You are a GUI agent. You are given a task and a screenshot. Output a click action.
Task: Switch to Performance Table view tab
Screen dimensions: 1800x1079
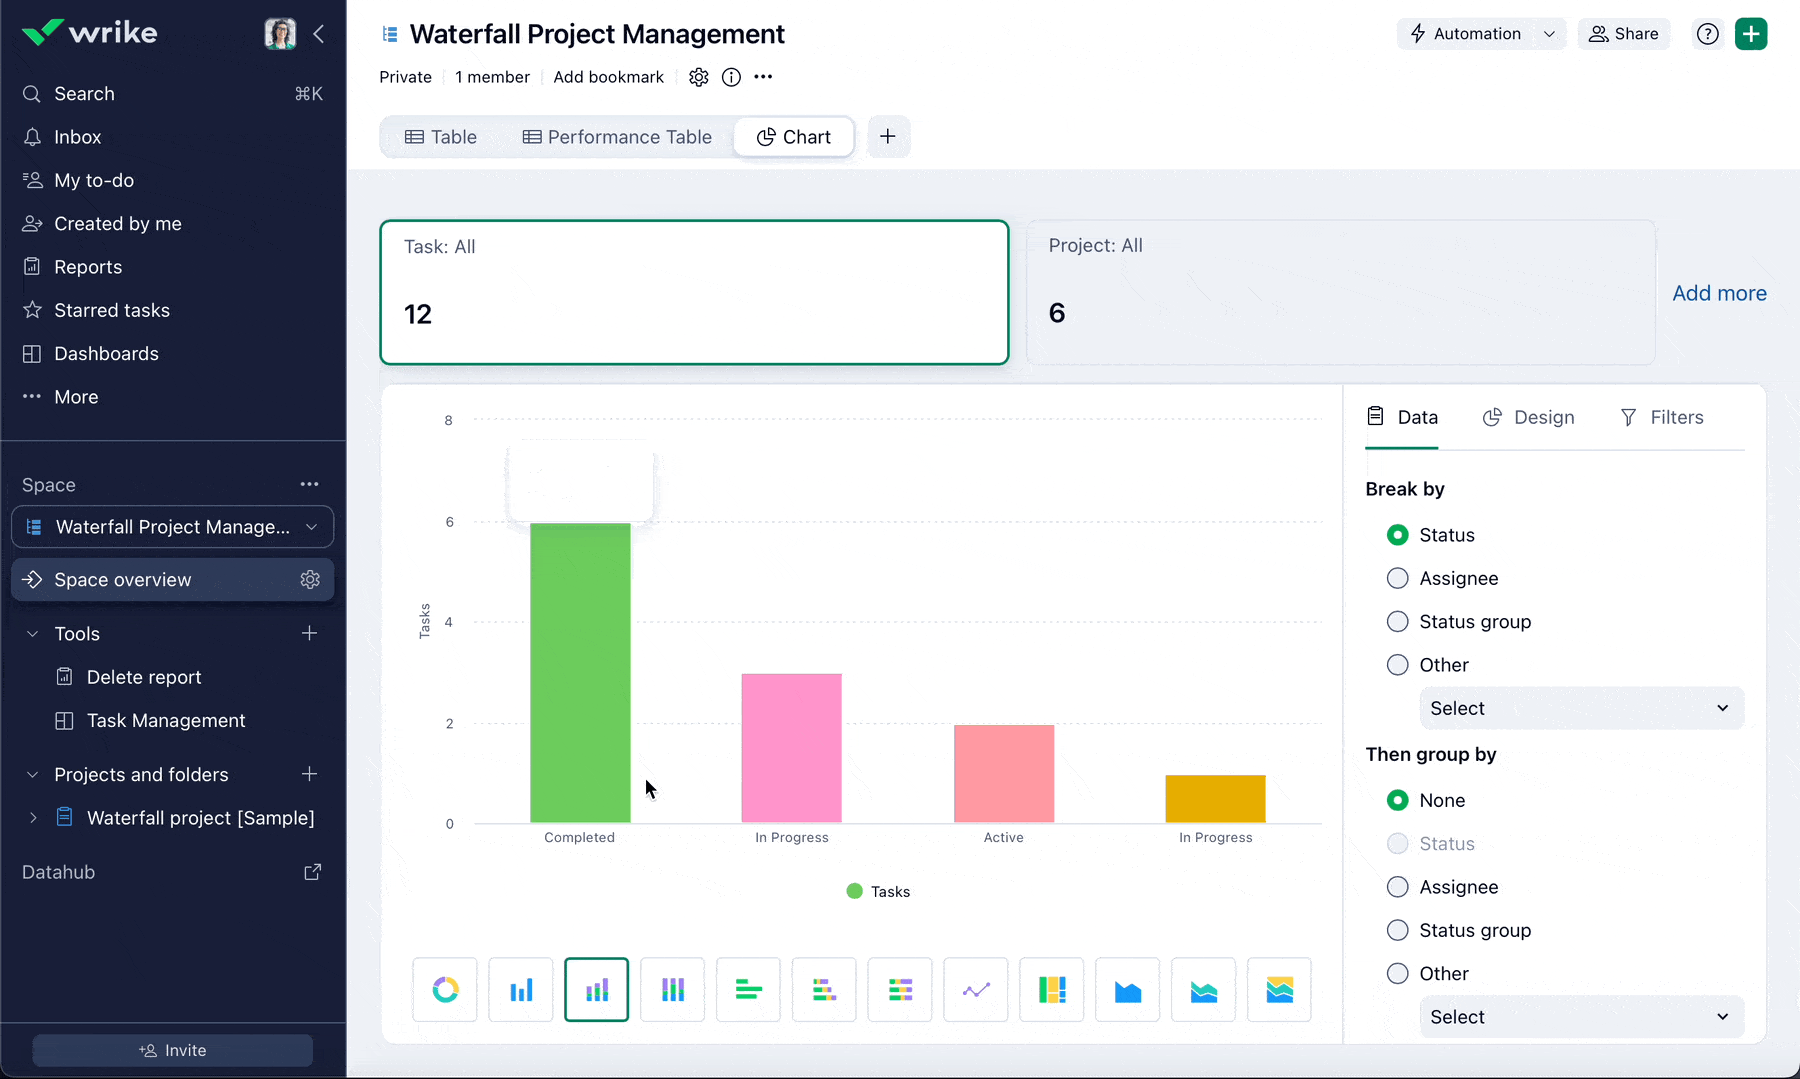point(617,137)
